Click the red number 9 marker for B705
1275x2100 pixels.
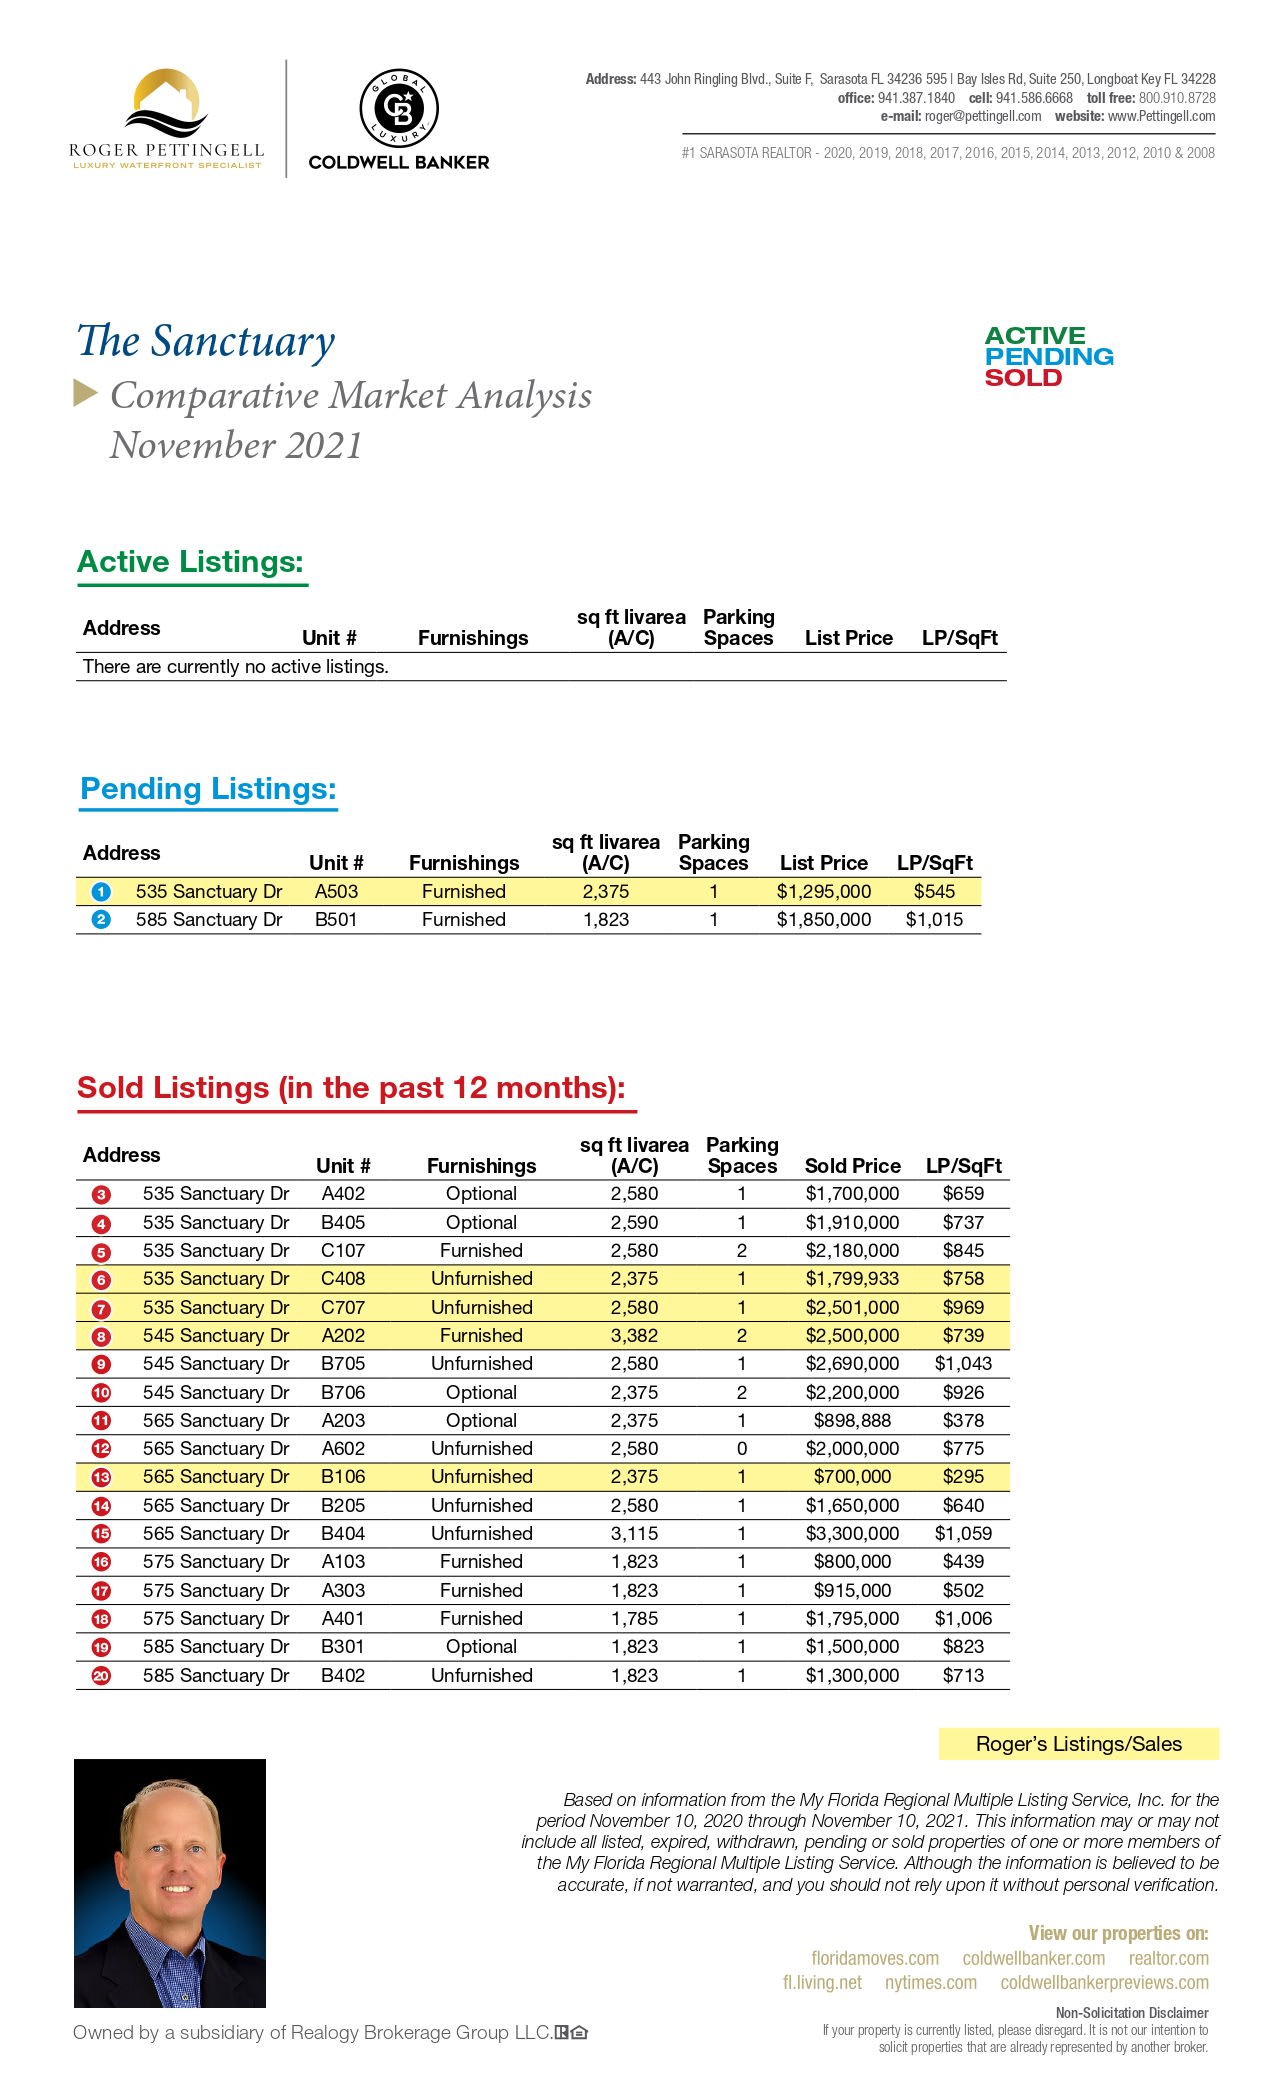(x=101, y=1365)
